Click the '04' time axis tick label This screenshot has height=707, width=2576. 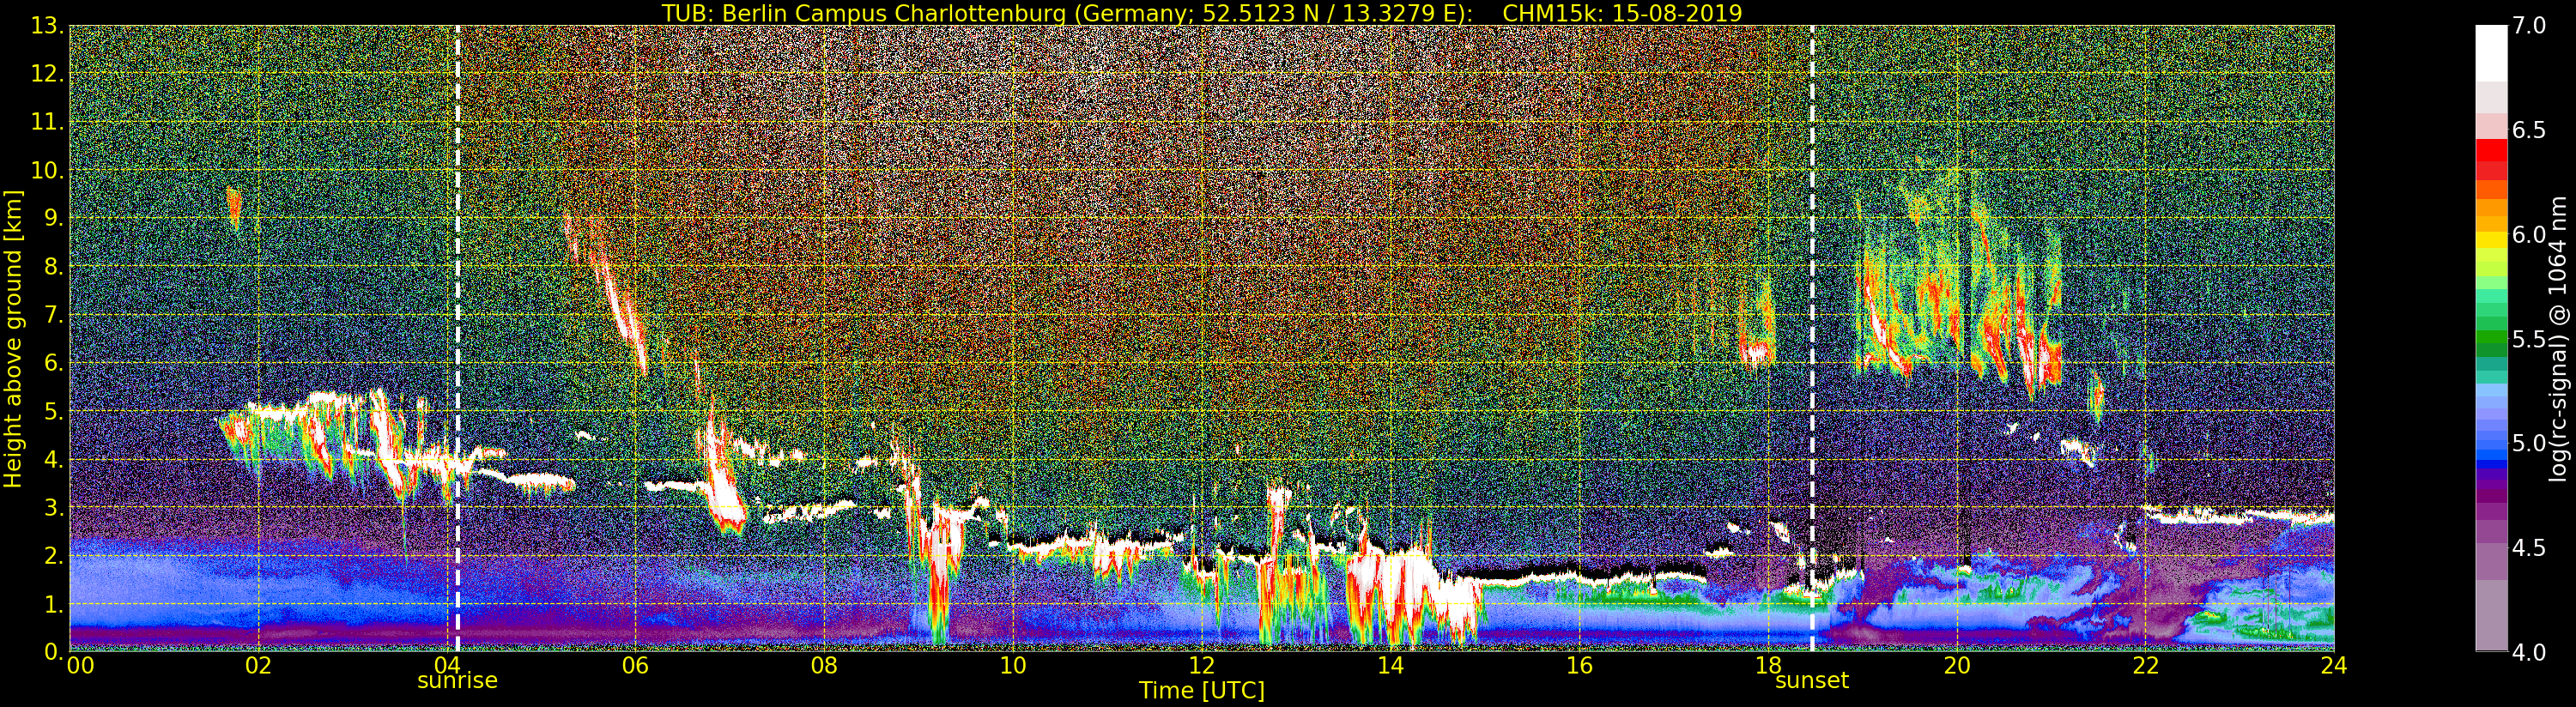point(447,666)
